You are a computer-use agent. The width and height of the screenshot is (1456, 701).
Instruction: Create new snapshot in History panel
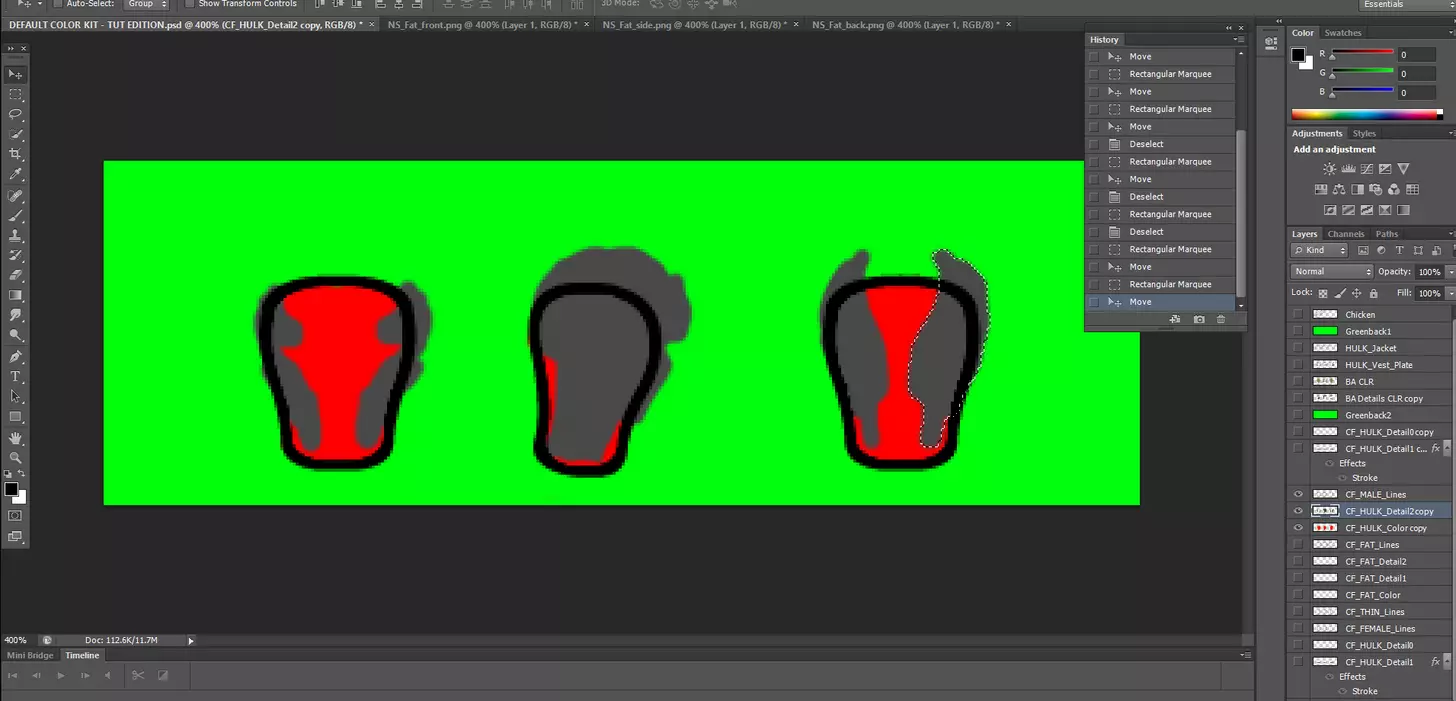coord(1199,319)
